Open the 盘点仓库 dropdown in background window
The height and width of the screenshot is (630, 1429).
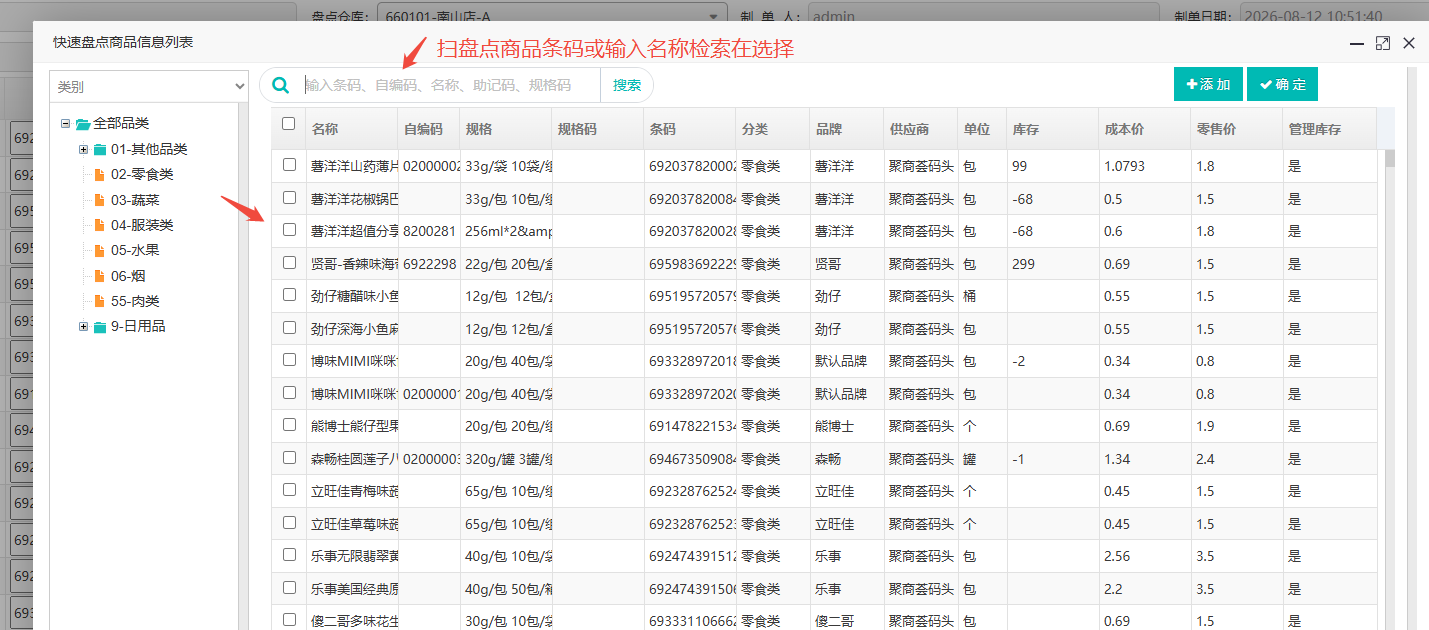pyautogui.click(x=553, y=16)
